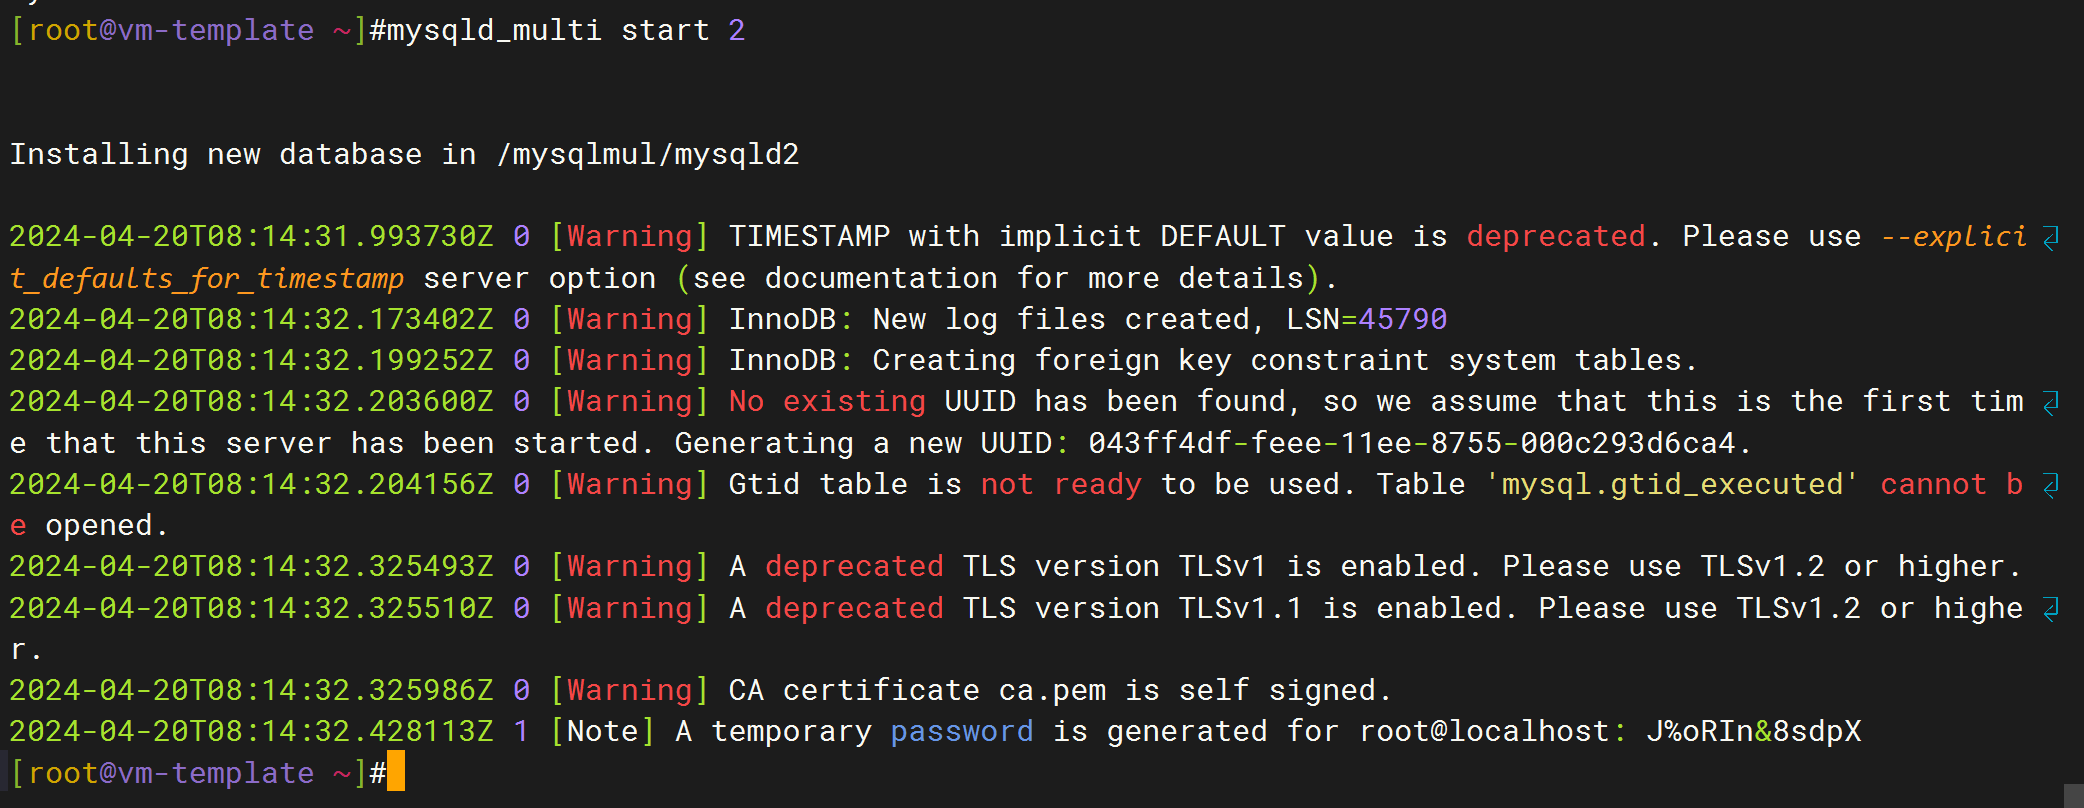2084x808 pixels.
Task: Click the italic 't_defaults_for_timestamp' option text
Action: coord(207,278)
